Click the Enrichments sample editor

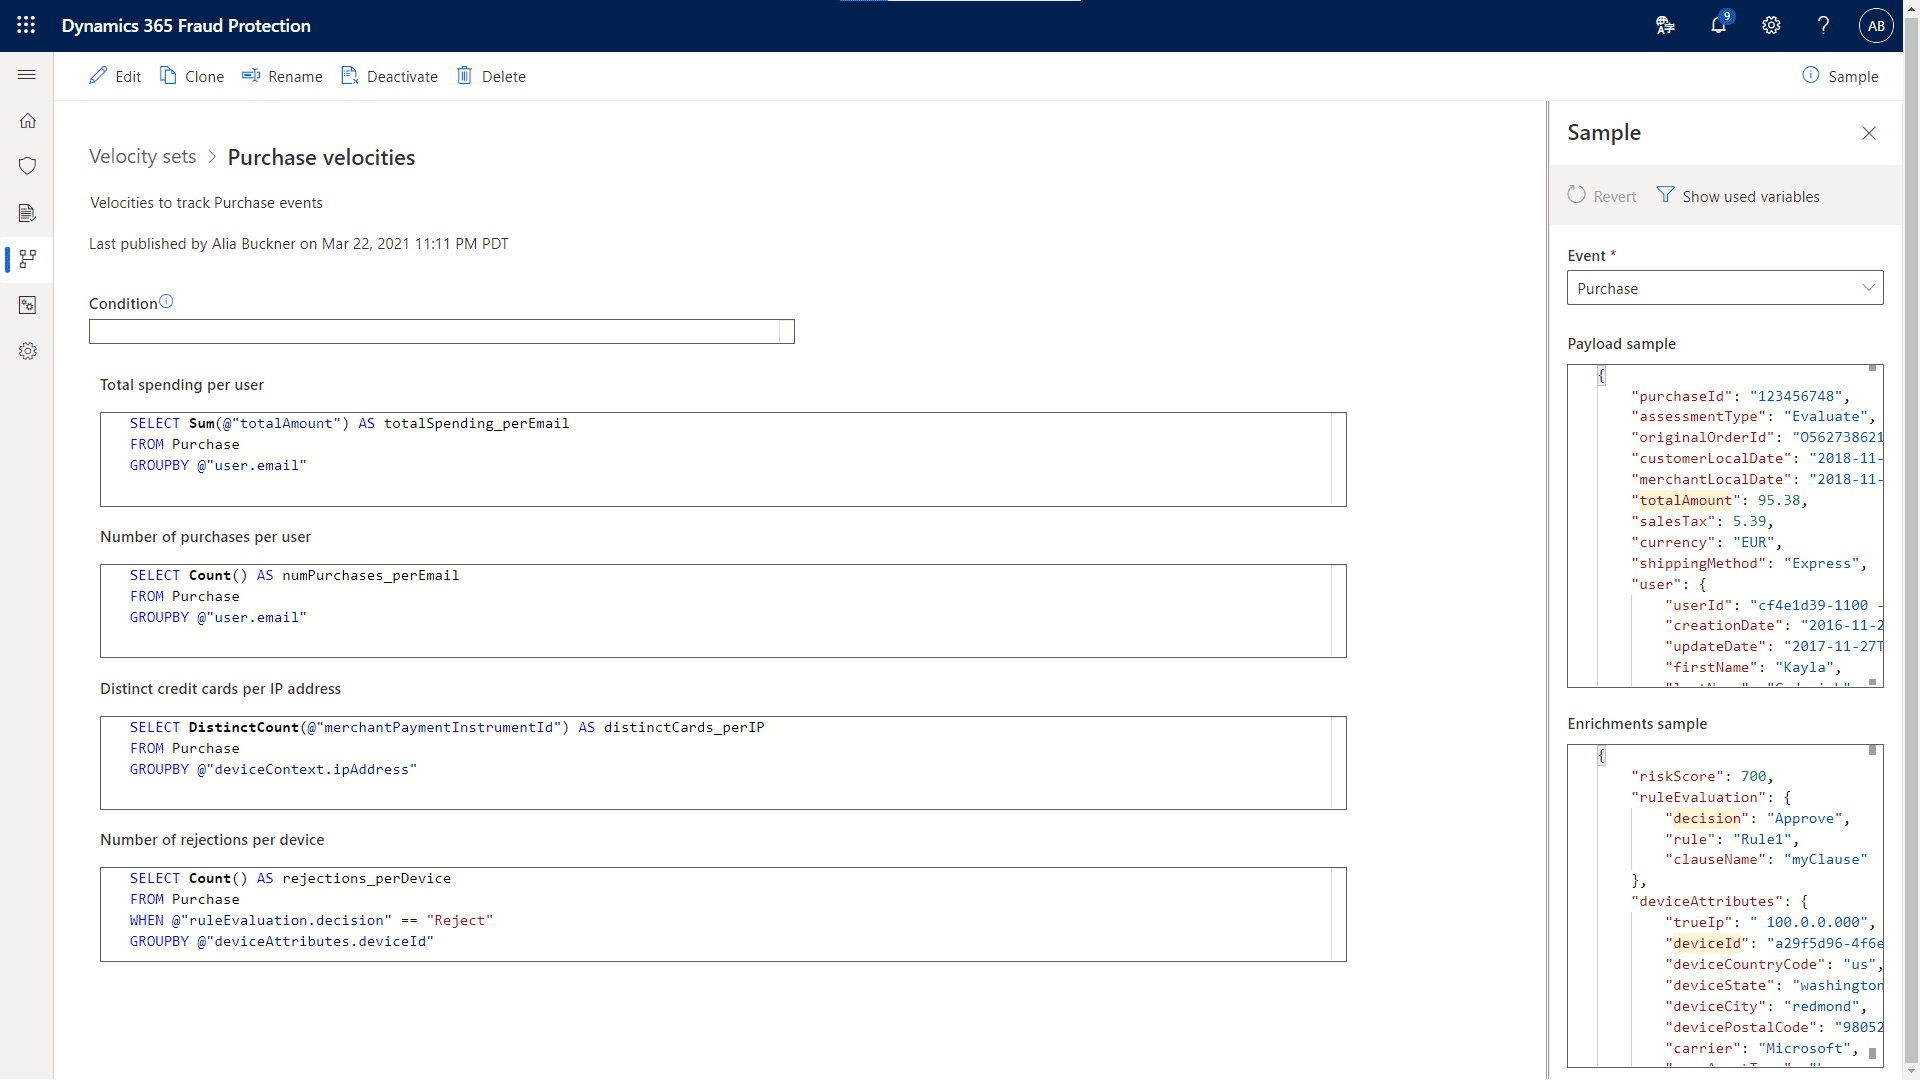[x=1725, y=906]
